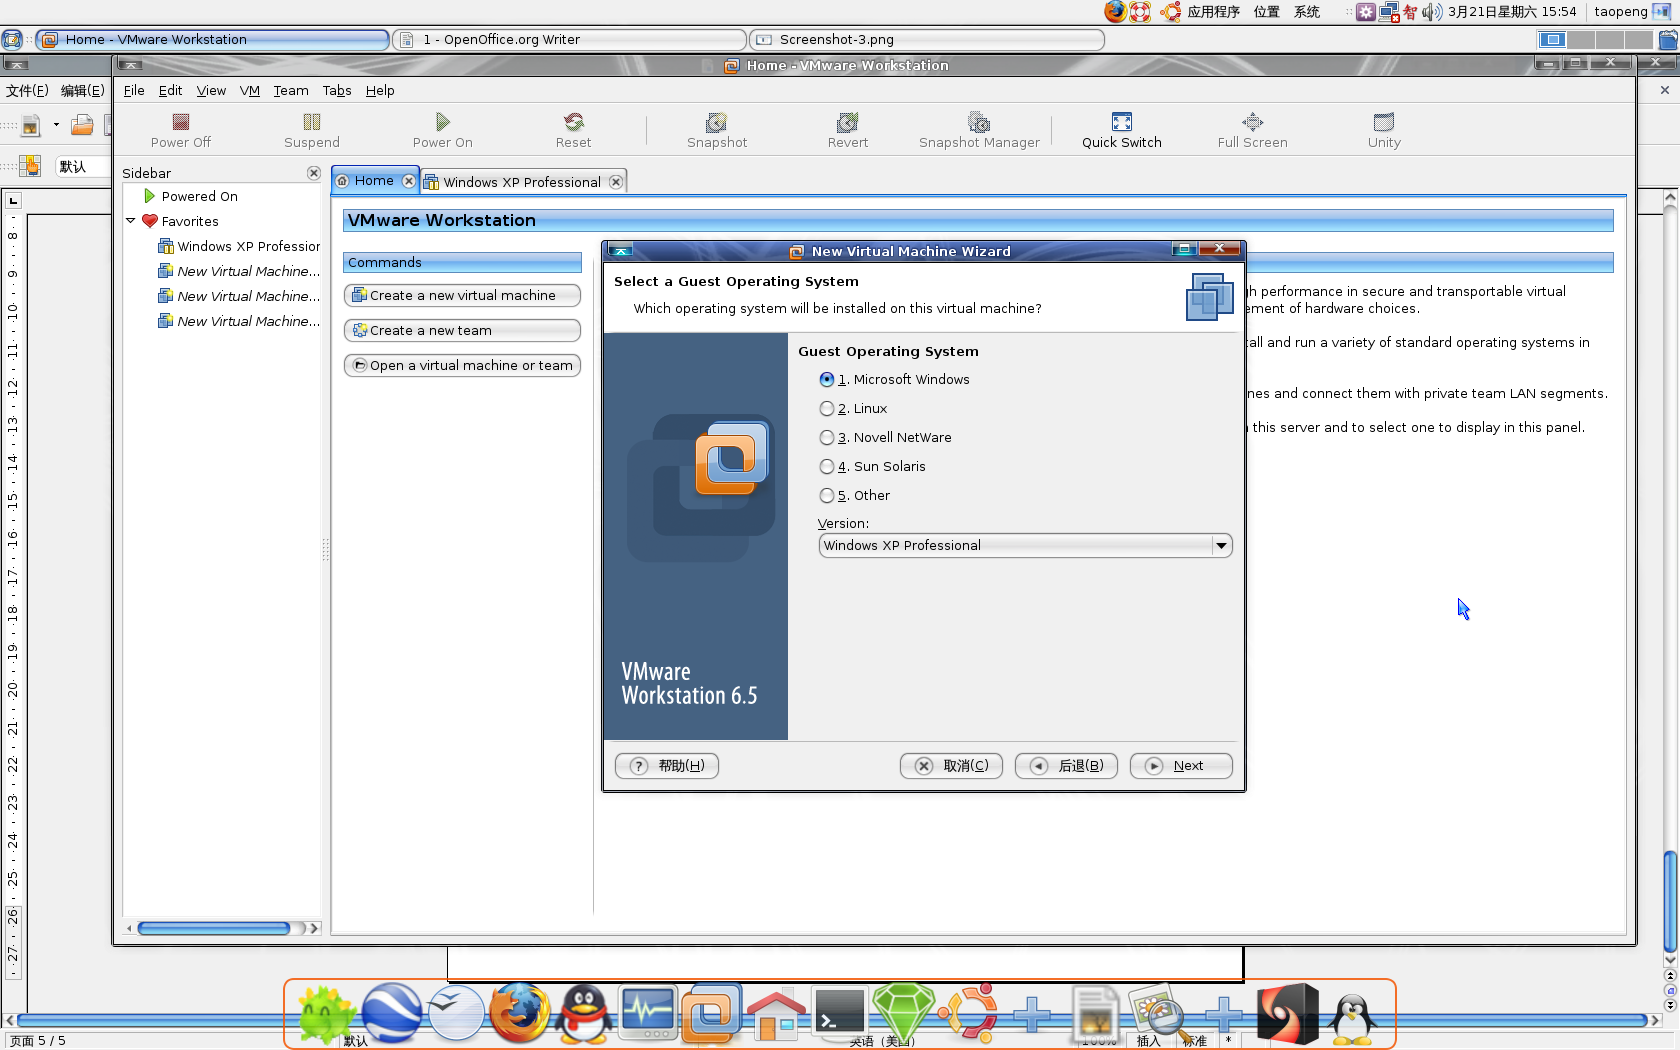Open the File menu in VMware
Screen dimensions: 1680x1050
[x=134, y=90]
